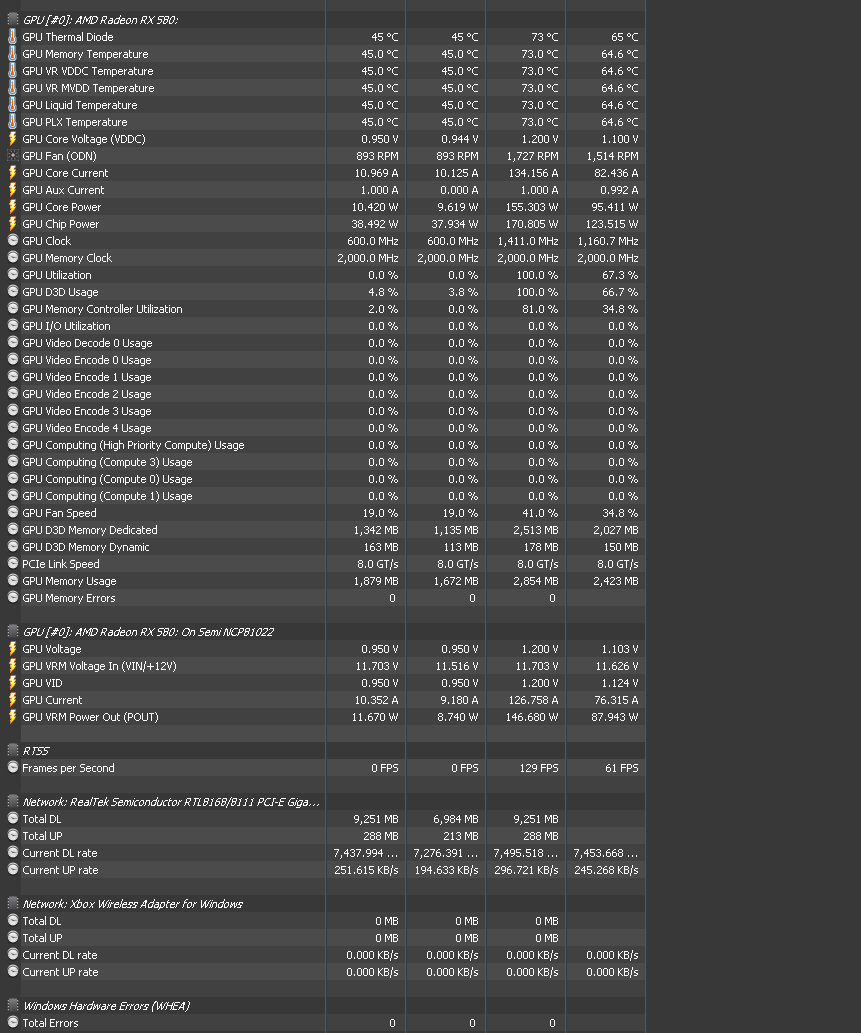
Task: Select the GPU VR MVDD Temperature row
Action: click(323, 88)
